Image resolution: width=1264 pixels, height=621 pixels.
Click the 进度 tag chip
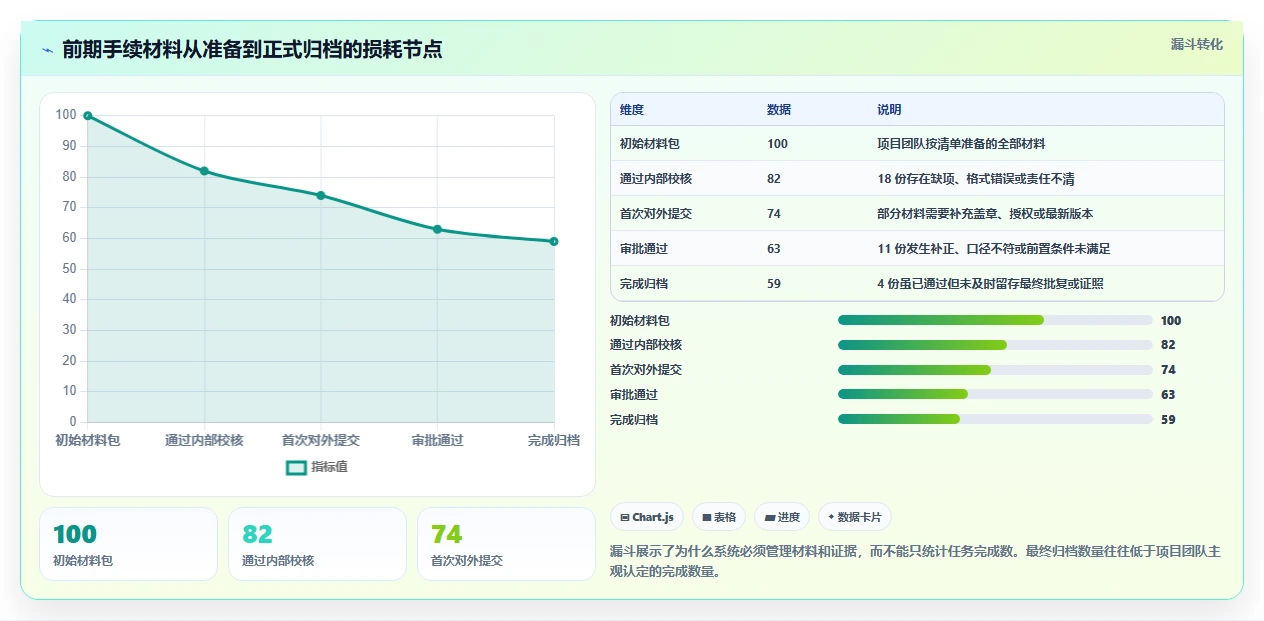(x=782, y=517)
